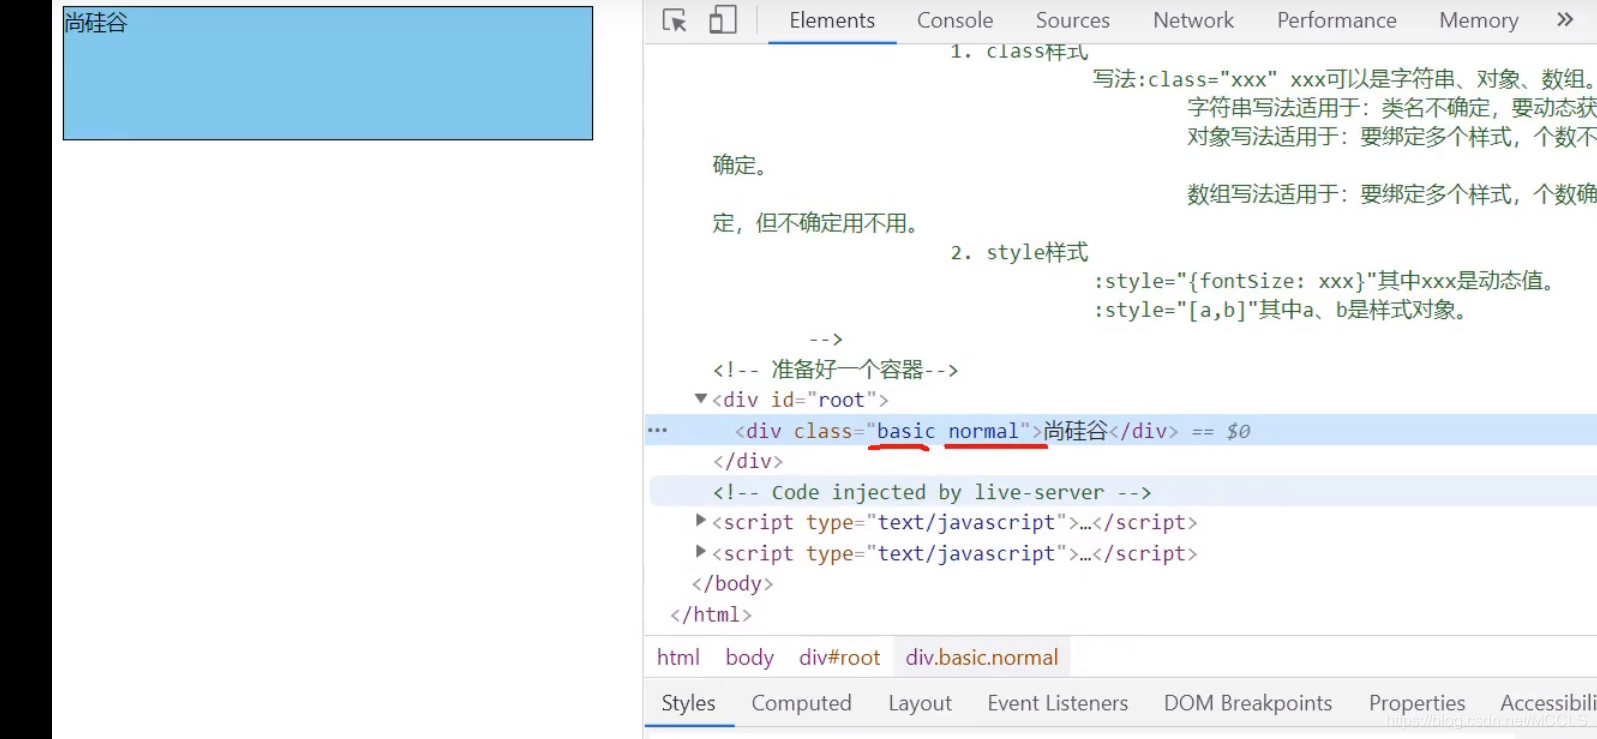This screenshot has width=1597, height=739.
Task: Open the ellipsis actions for selected node
Action: (x=657, y=430)
